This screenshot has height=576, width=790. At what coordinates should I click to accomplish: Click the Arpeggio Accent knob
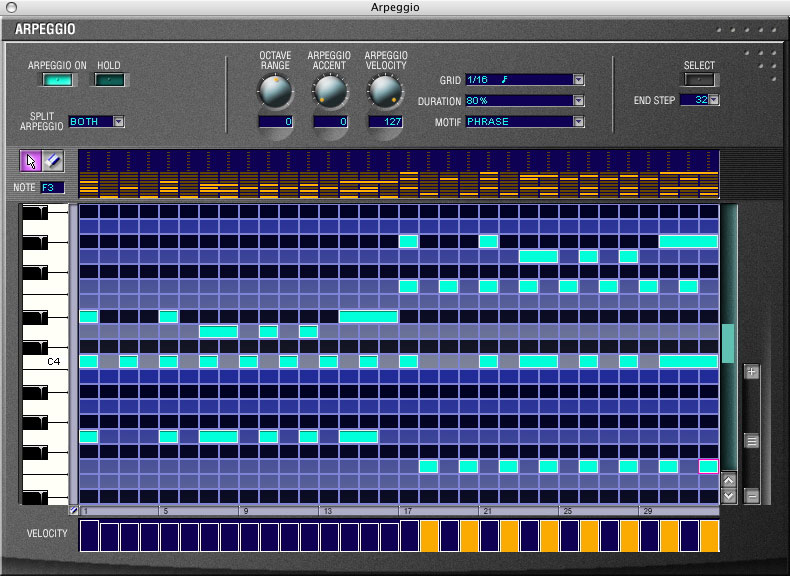click(330, 92)
